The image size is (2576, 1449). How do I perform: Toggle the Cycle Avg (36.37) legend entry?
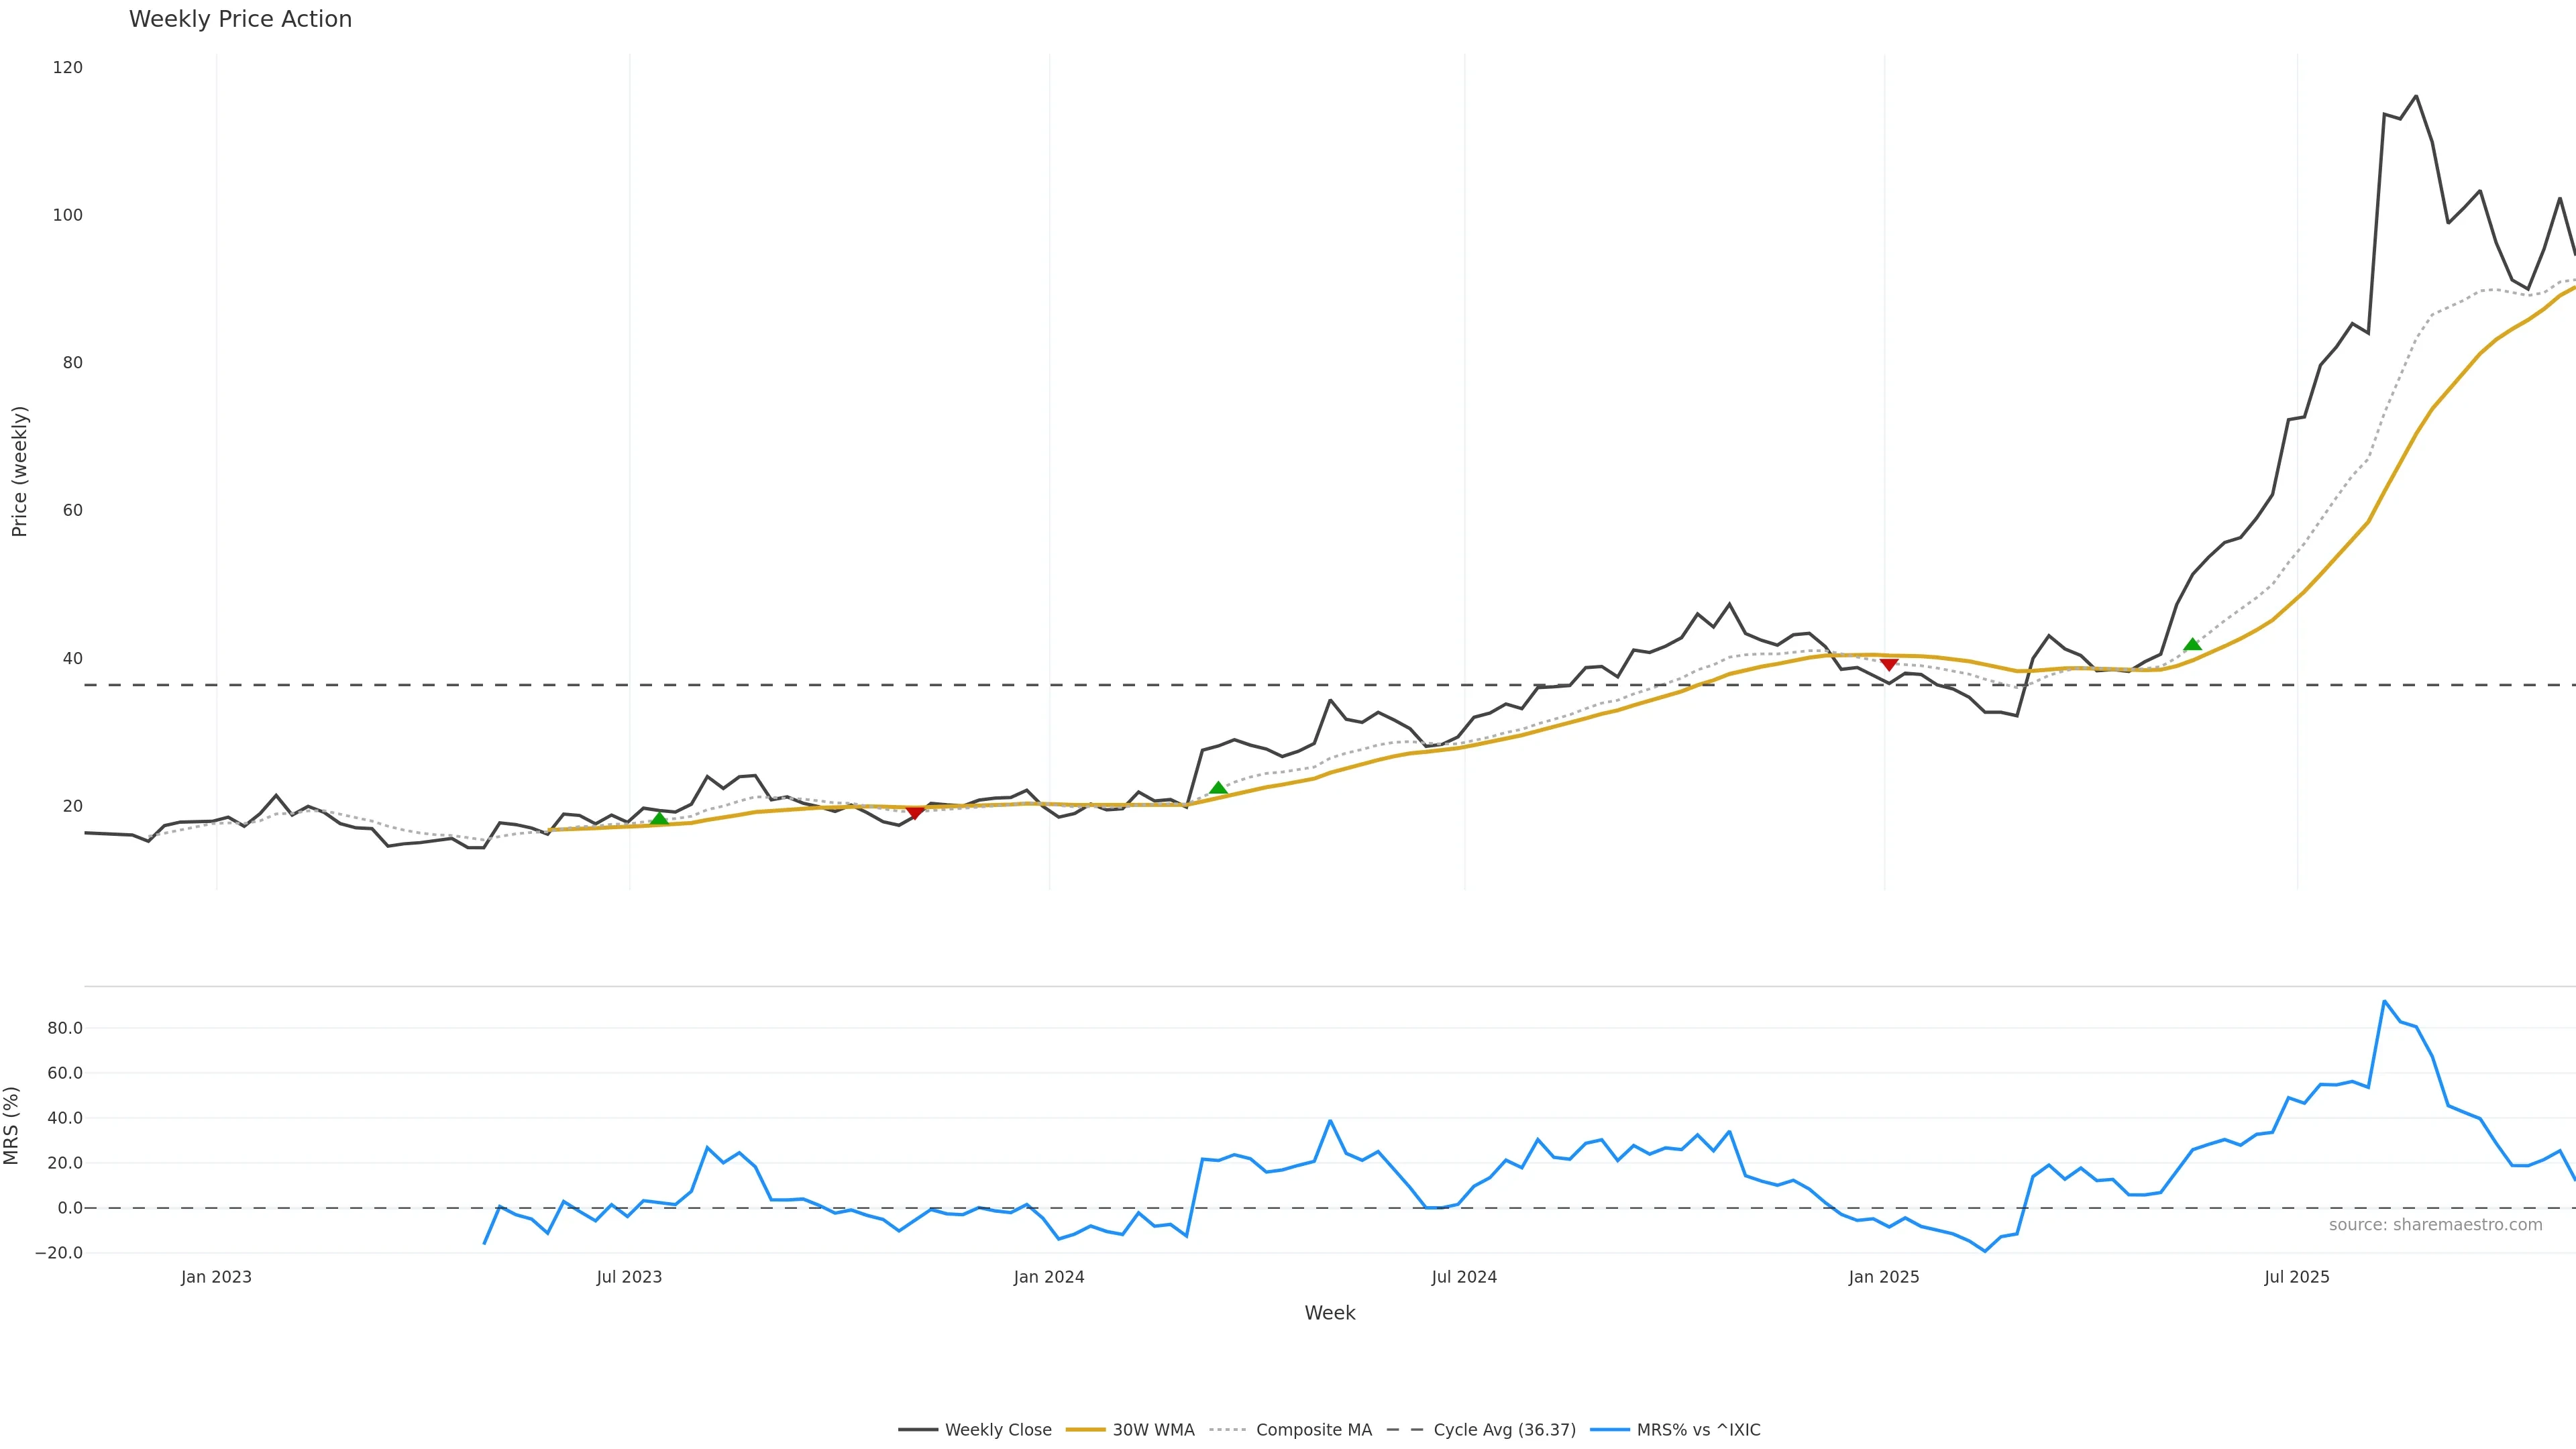[1504, 1430]
